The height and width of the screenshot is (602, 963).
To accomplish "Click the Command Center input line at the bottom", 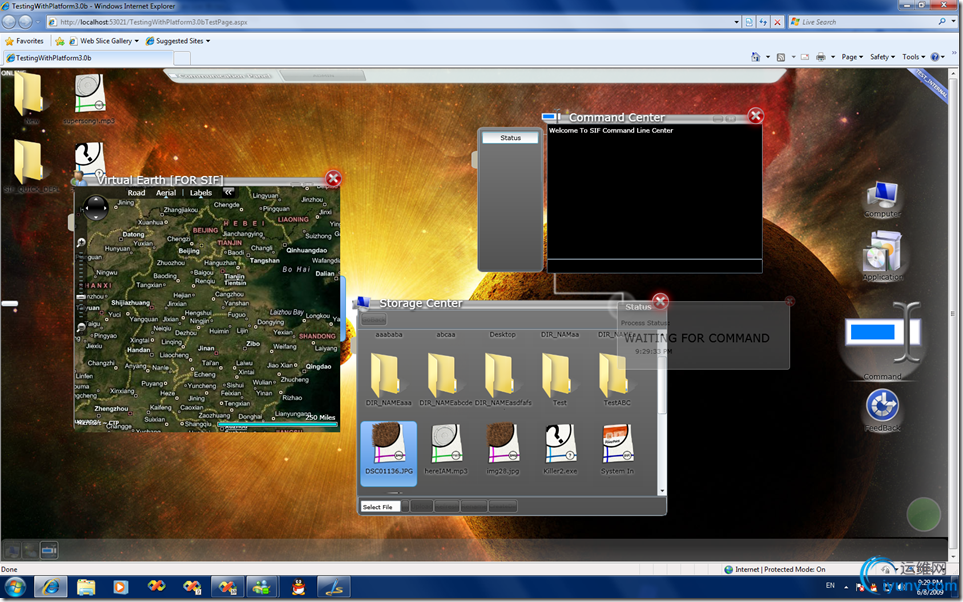I will click(x=654, y=265).
